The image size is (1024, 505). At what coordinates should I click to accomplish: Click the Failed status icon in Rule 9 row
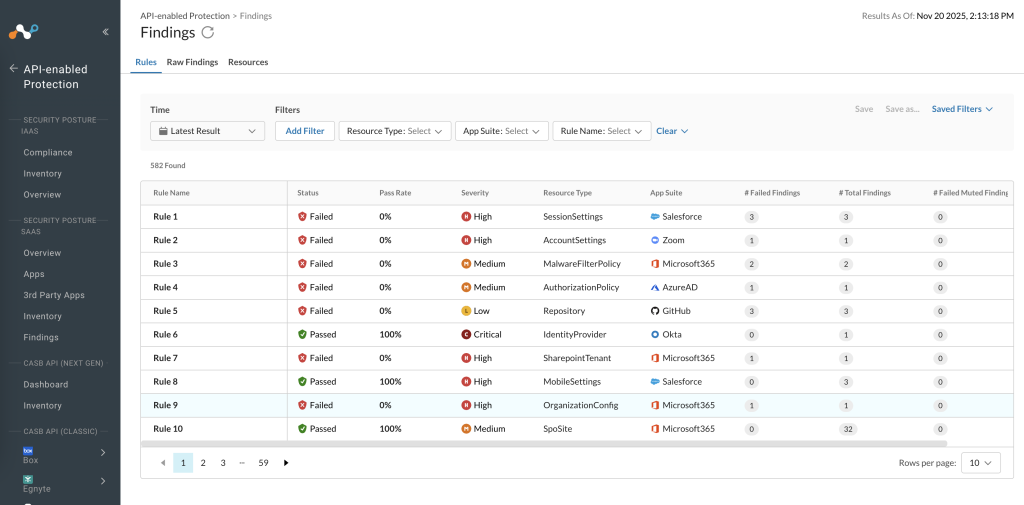[x=302, y=405]
